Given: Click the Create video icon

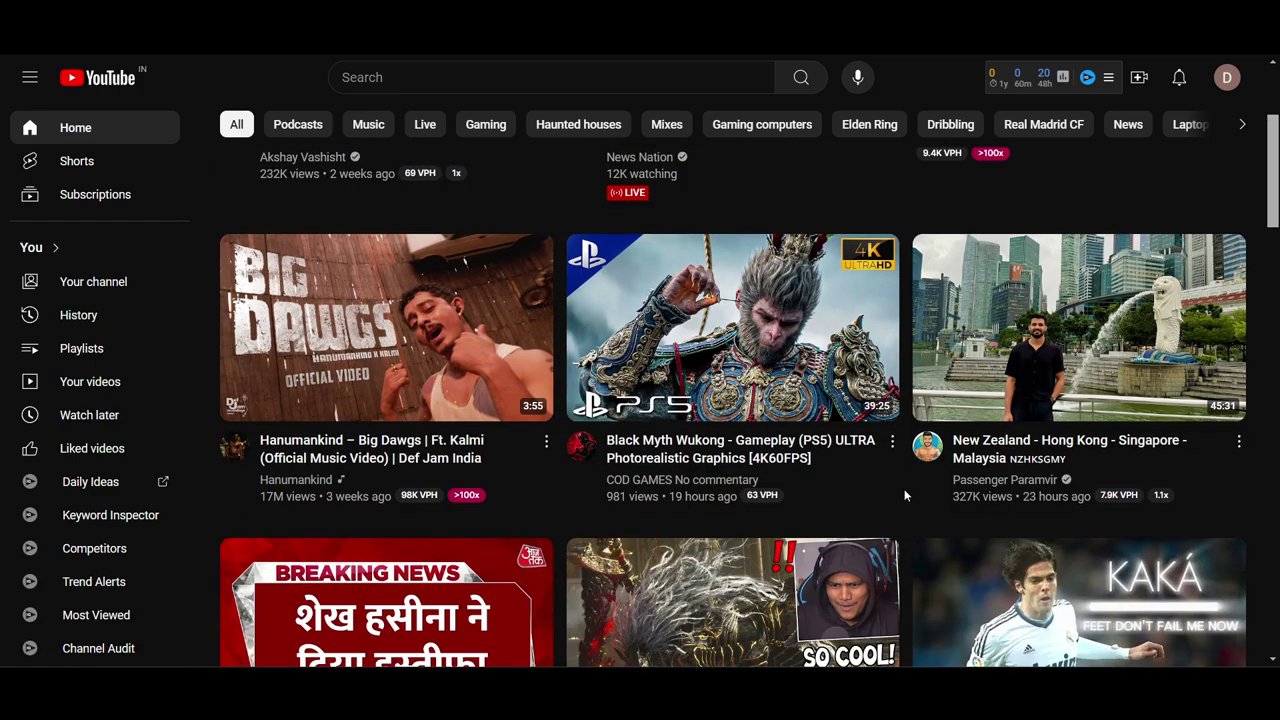Looking at the screenshot, I should tap(1139, 77).
